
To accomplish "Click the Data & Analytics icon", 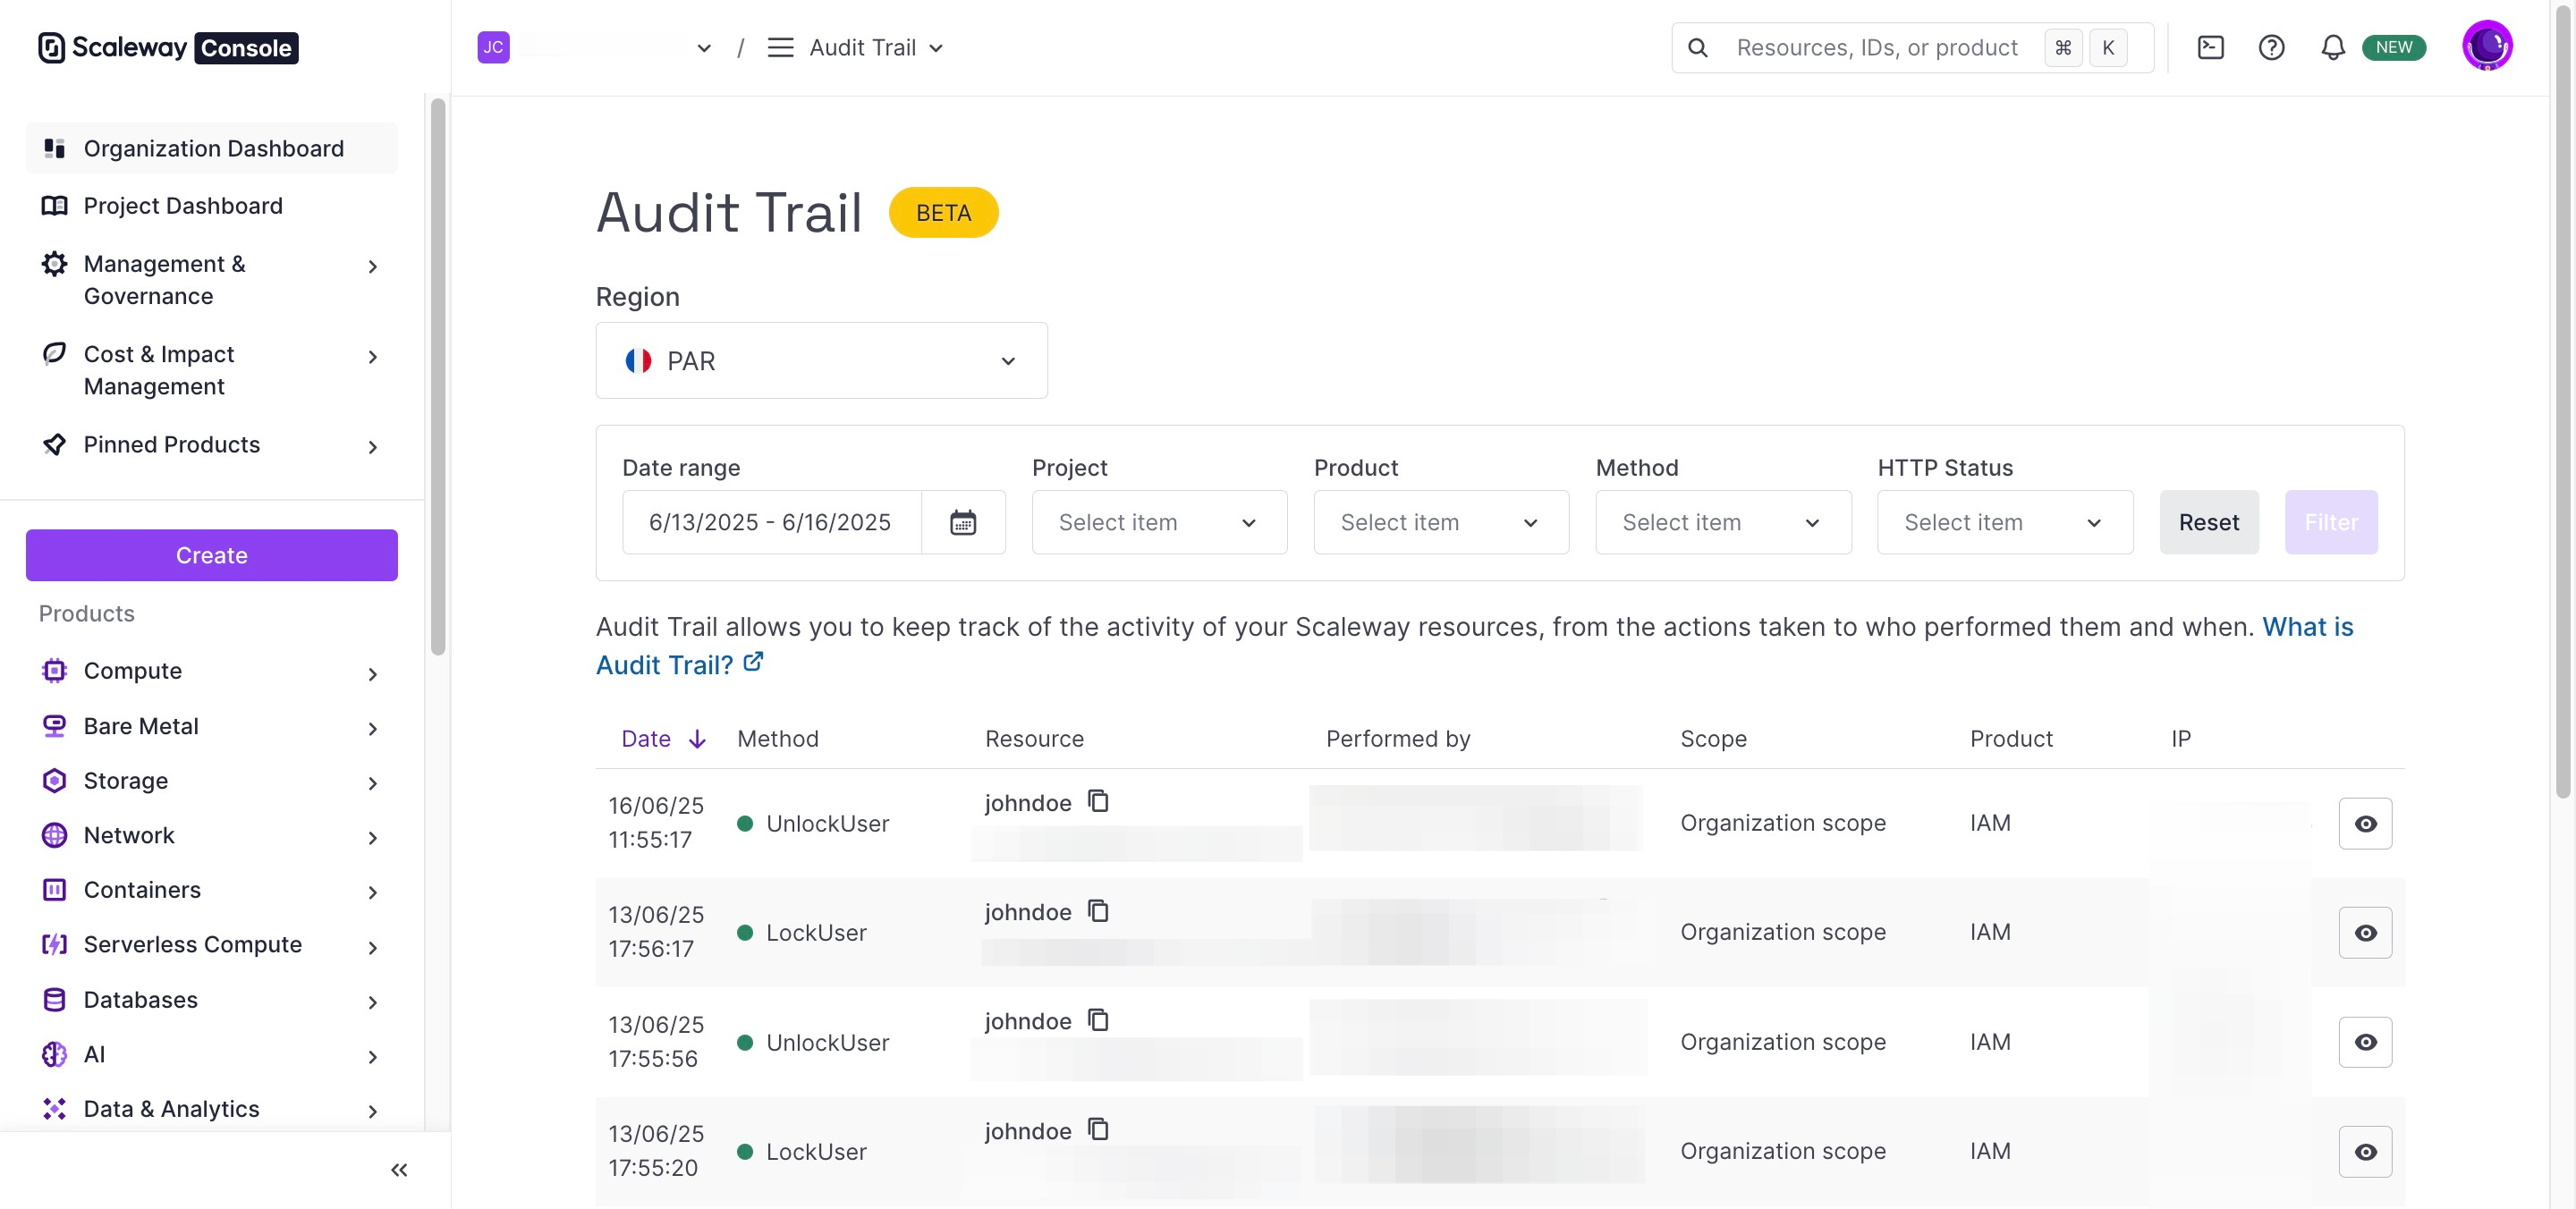I will coord(54,1108).
